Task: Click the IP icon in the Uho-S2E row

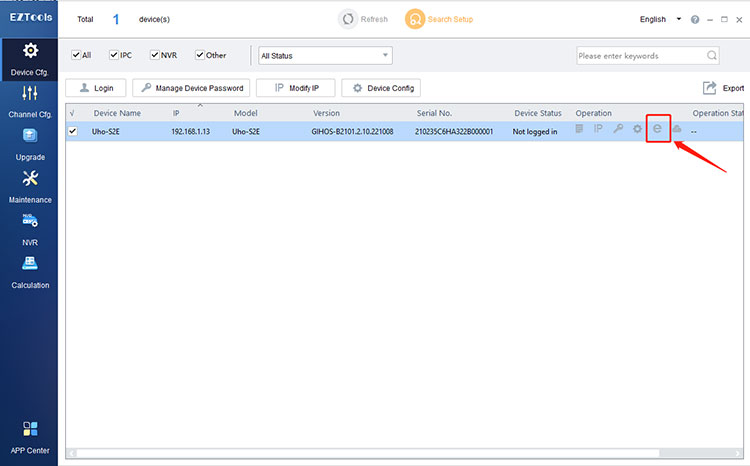Action: (x=598, y=129)
